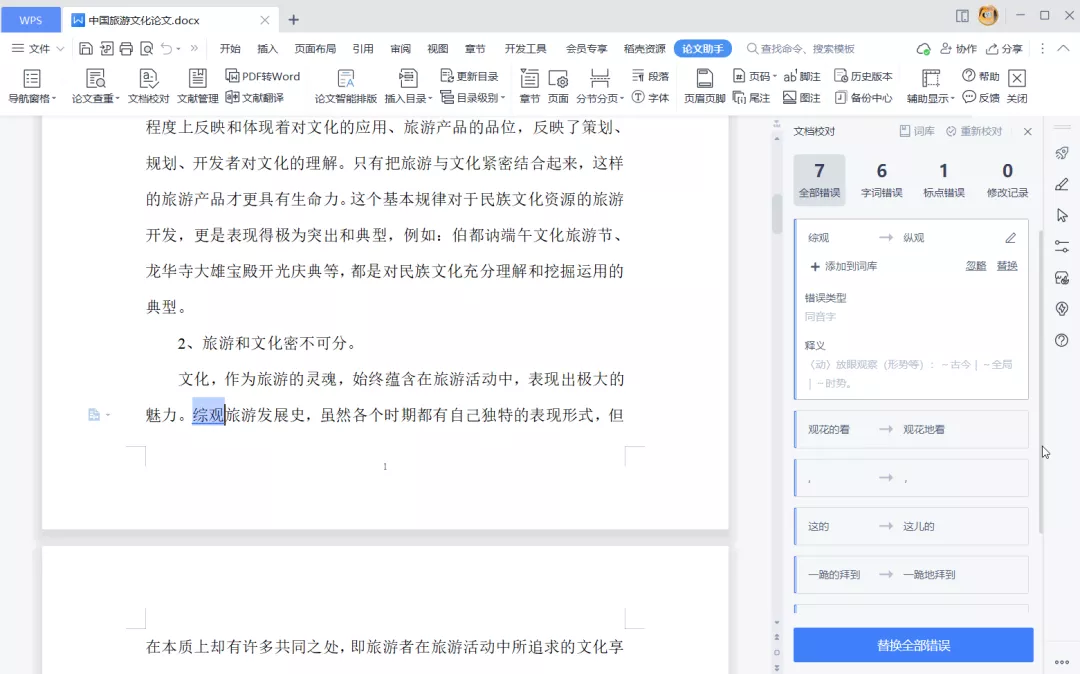1080x674 pixels.
Task: Click the PDF转Word converter button
Action: tap(262, 76)
